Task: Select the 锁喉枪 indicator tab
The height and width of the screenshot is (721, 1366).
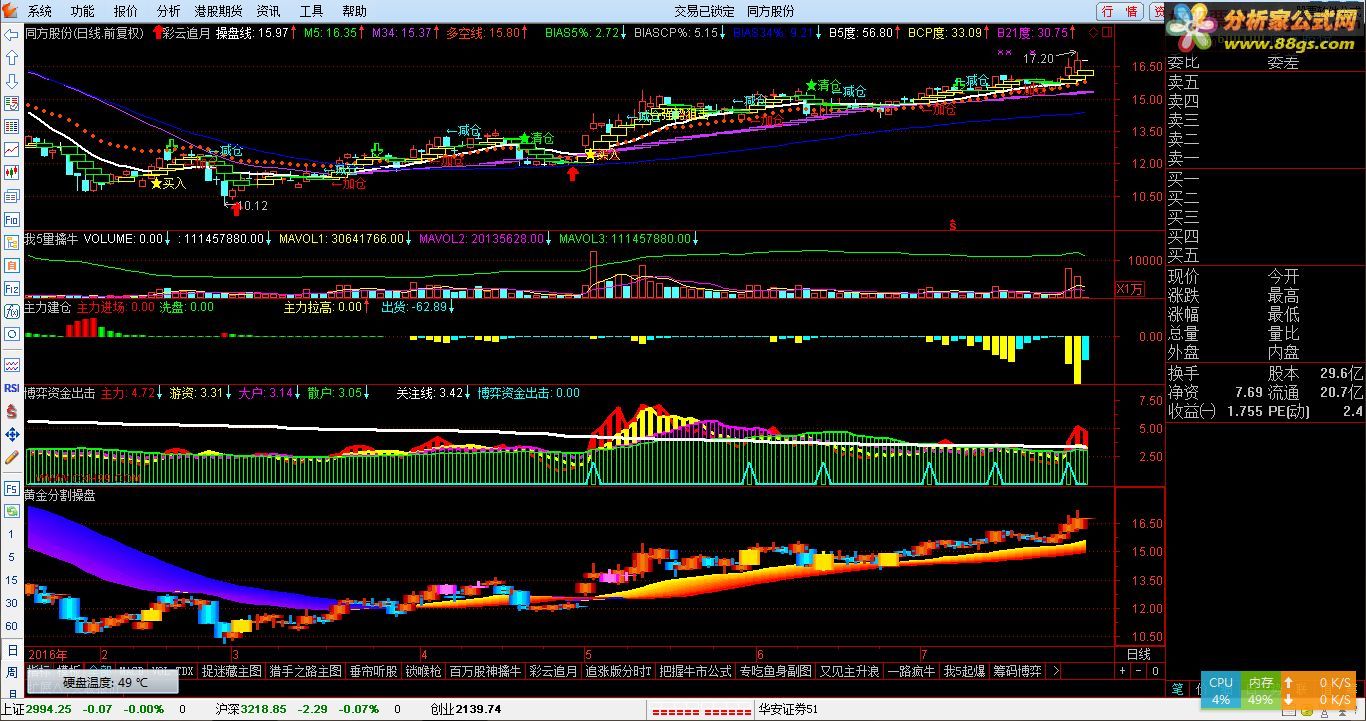Action: click(424, 671)
